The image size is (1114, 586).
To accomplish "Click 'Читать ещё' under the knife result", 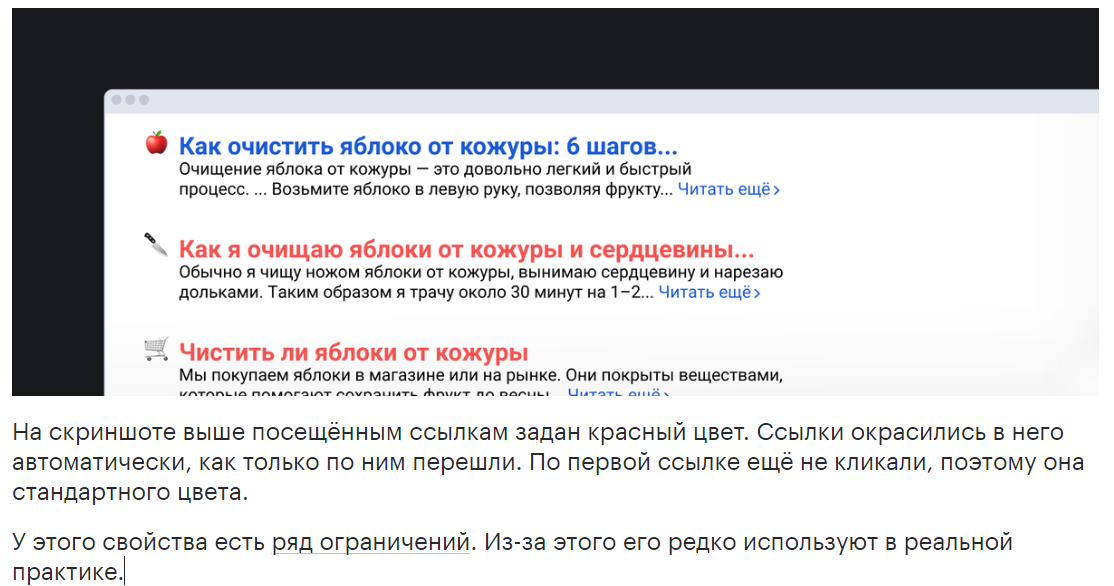I will pos(709,293).
